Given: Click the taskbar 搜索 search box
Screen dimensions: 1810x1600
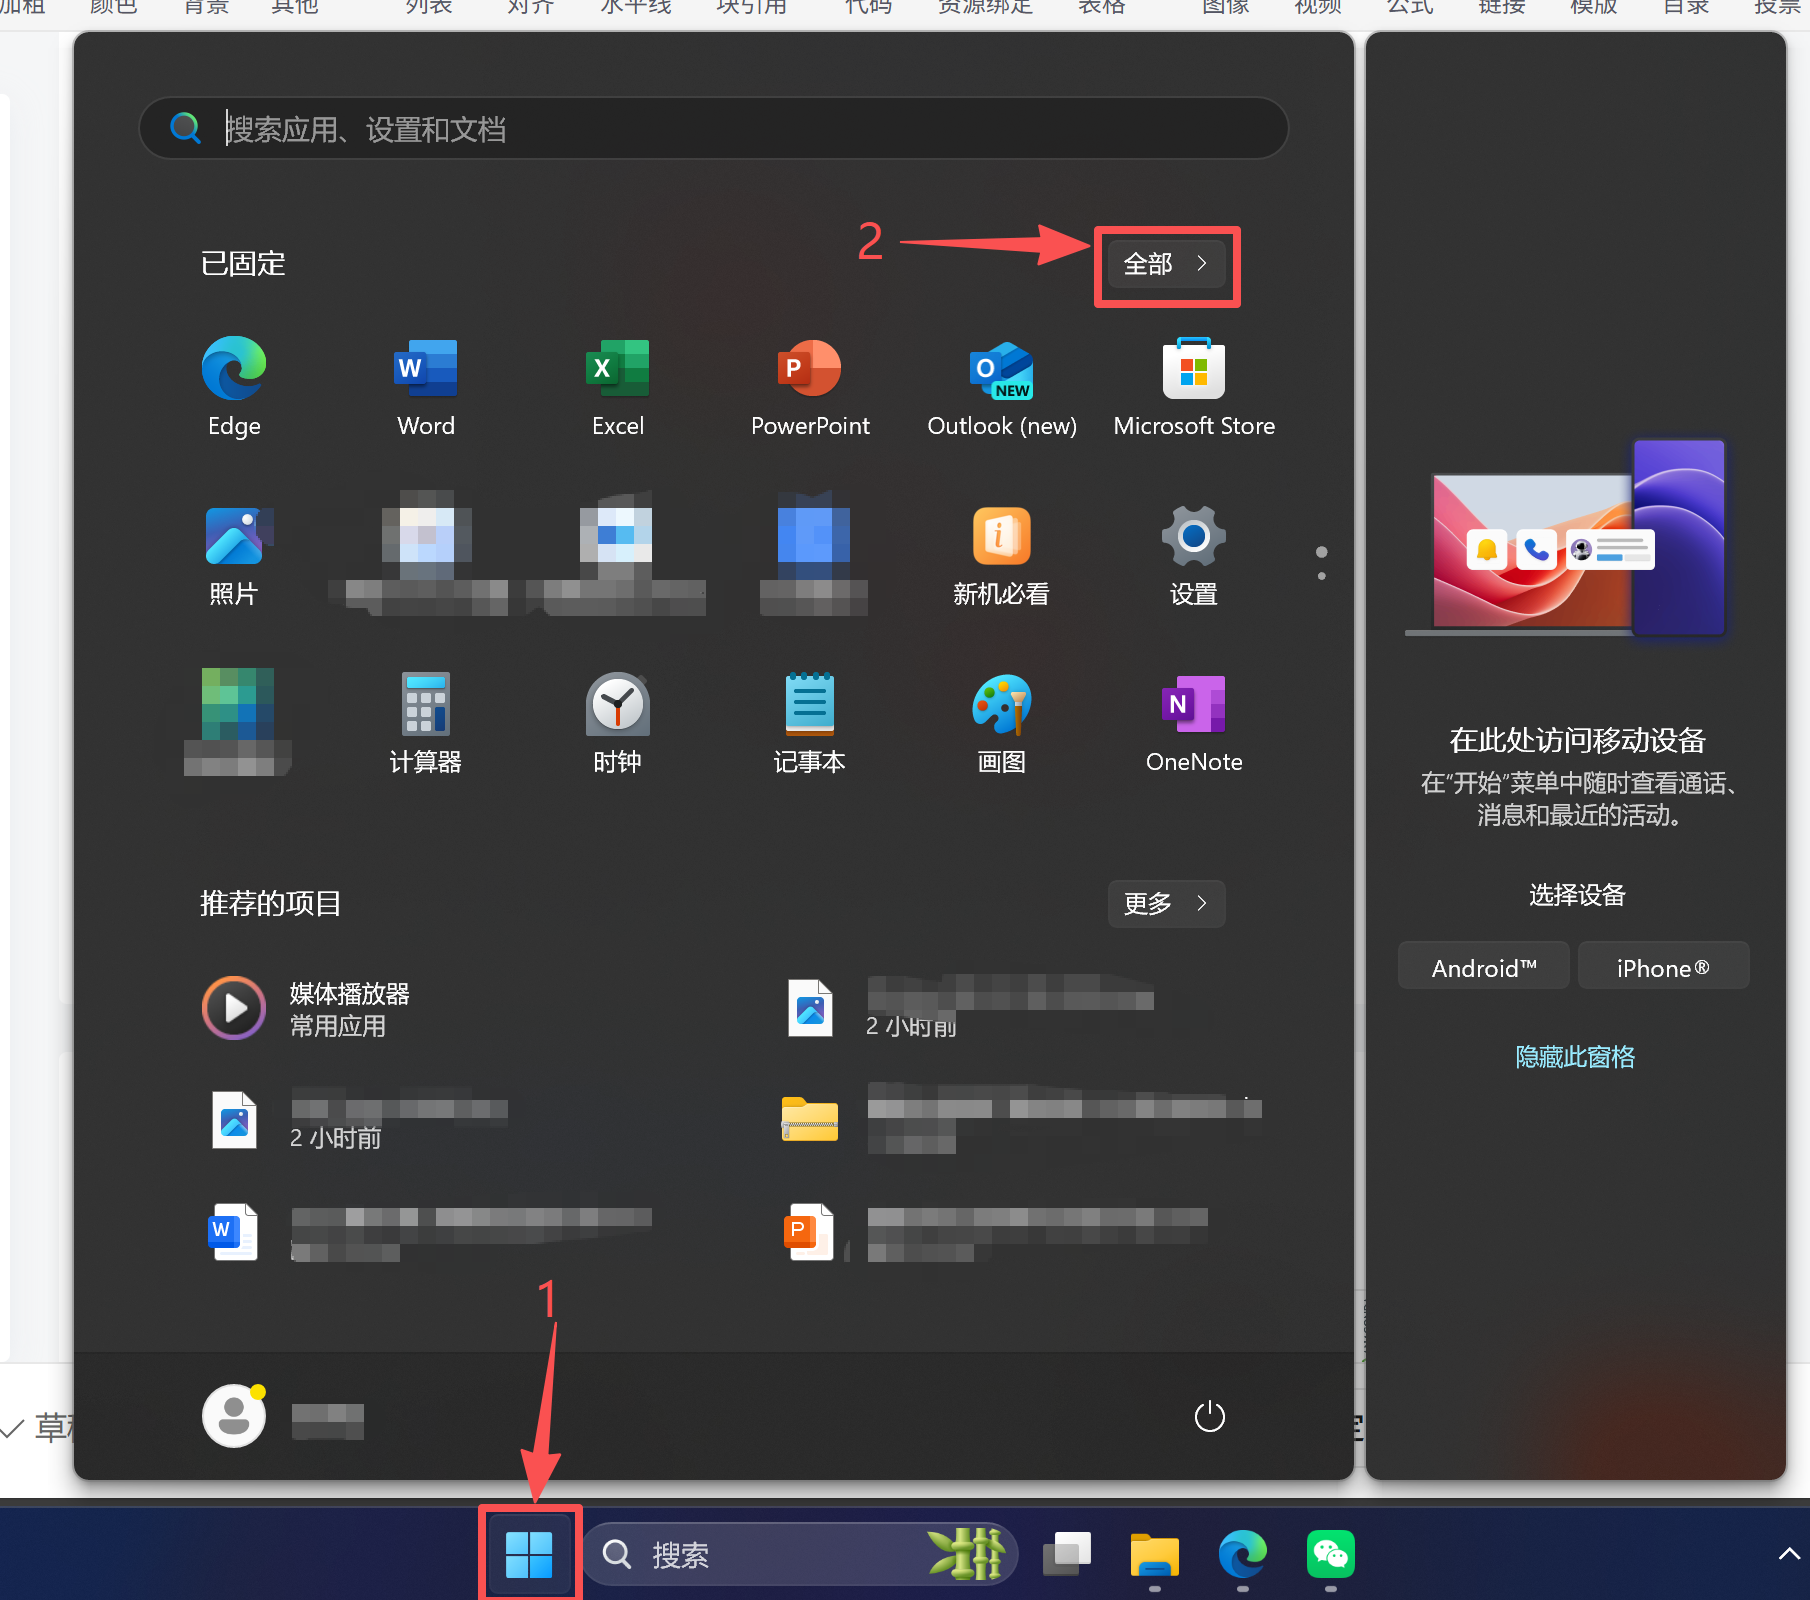Looking at the screenshot, I should click(800, 1555).
